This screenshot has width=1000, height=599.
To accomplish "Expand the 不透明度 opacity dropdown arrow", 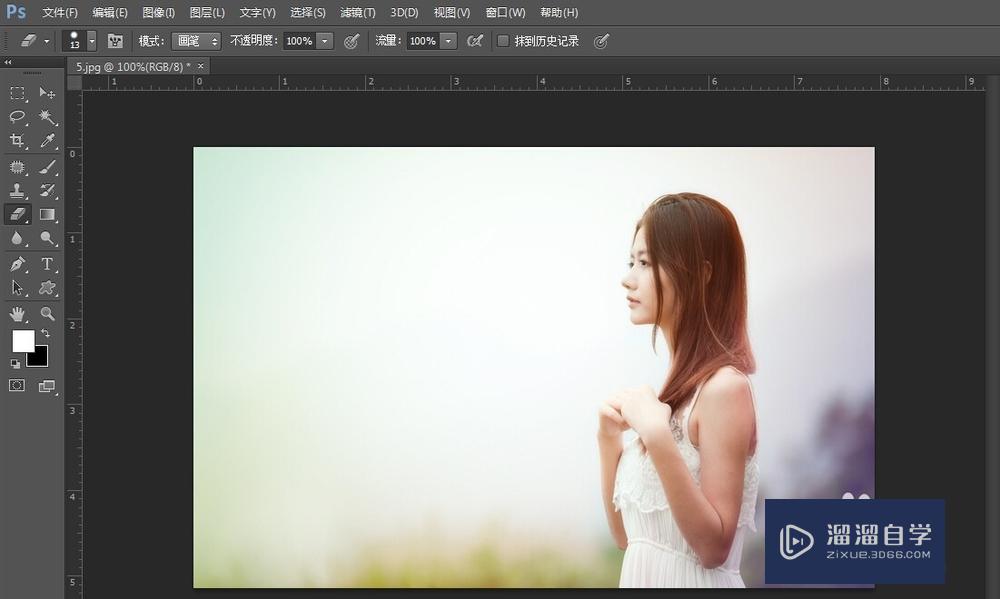I will coord(325,41).
